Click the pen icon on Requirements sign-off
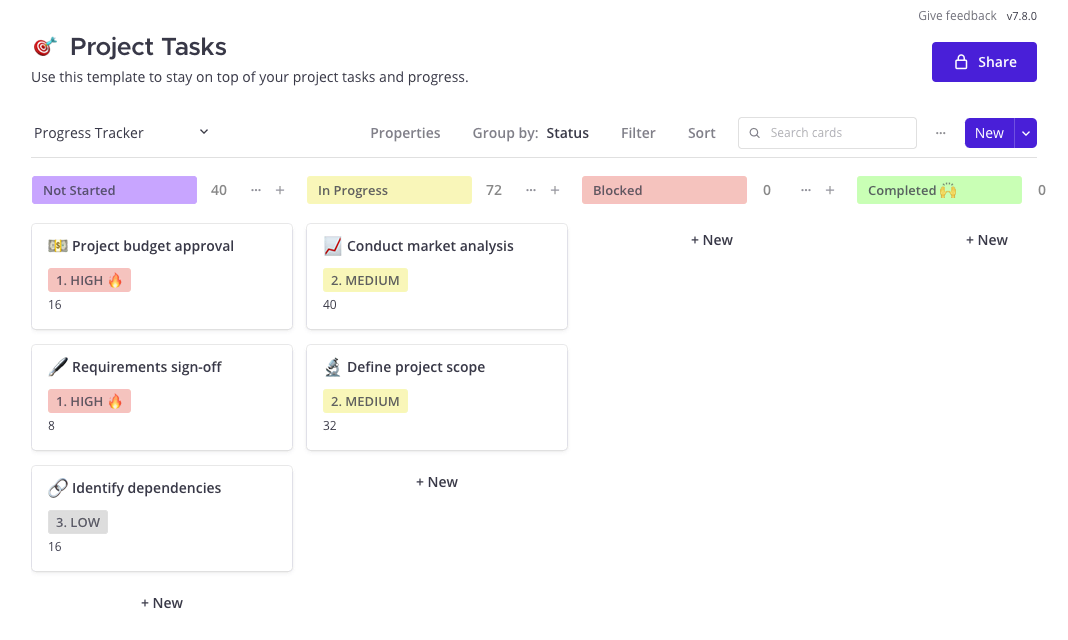This screenshot has width=1068, height=640. [x=58, y=367]
